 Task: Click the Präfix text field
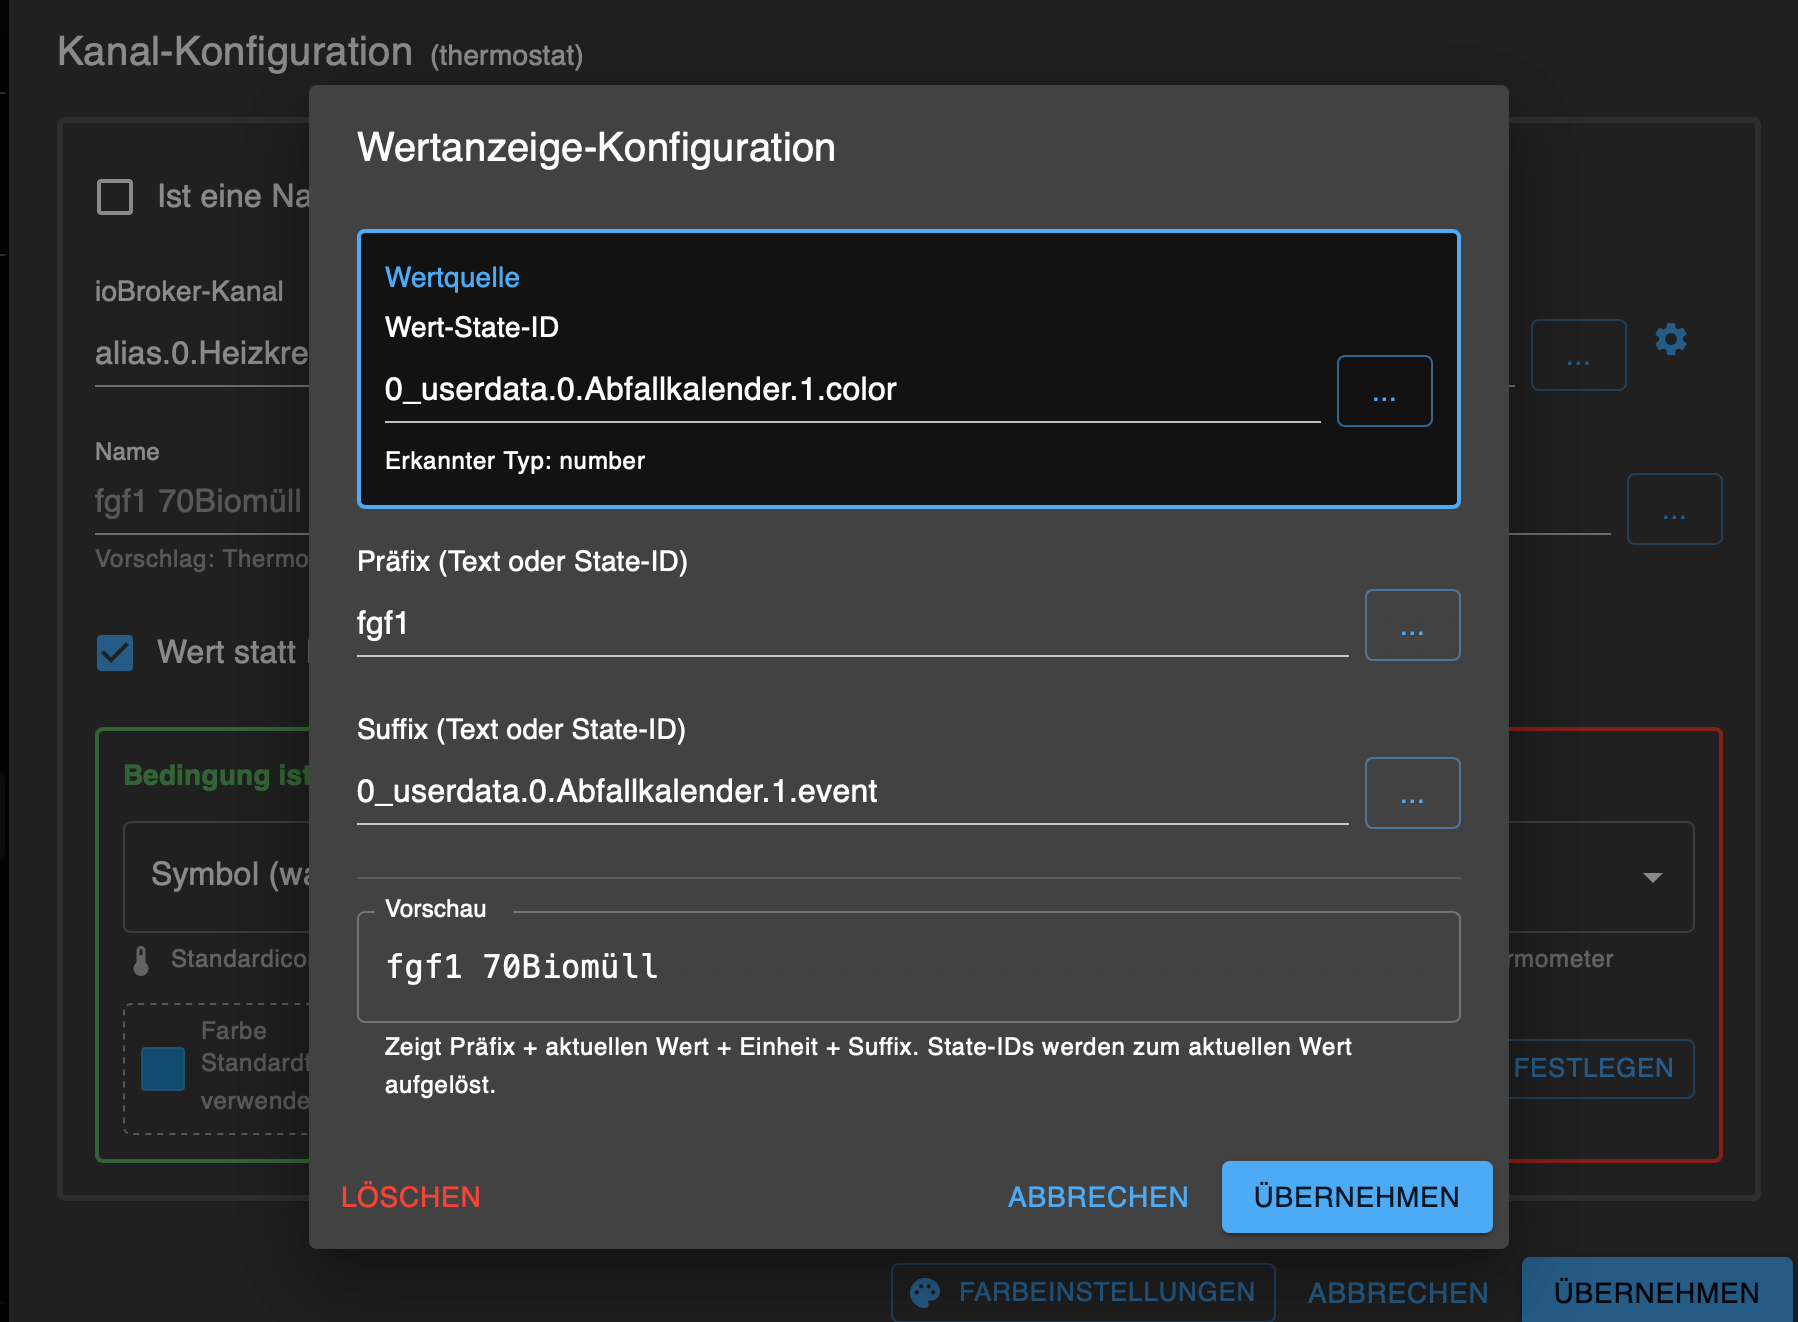(850, 624)
